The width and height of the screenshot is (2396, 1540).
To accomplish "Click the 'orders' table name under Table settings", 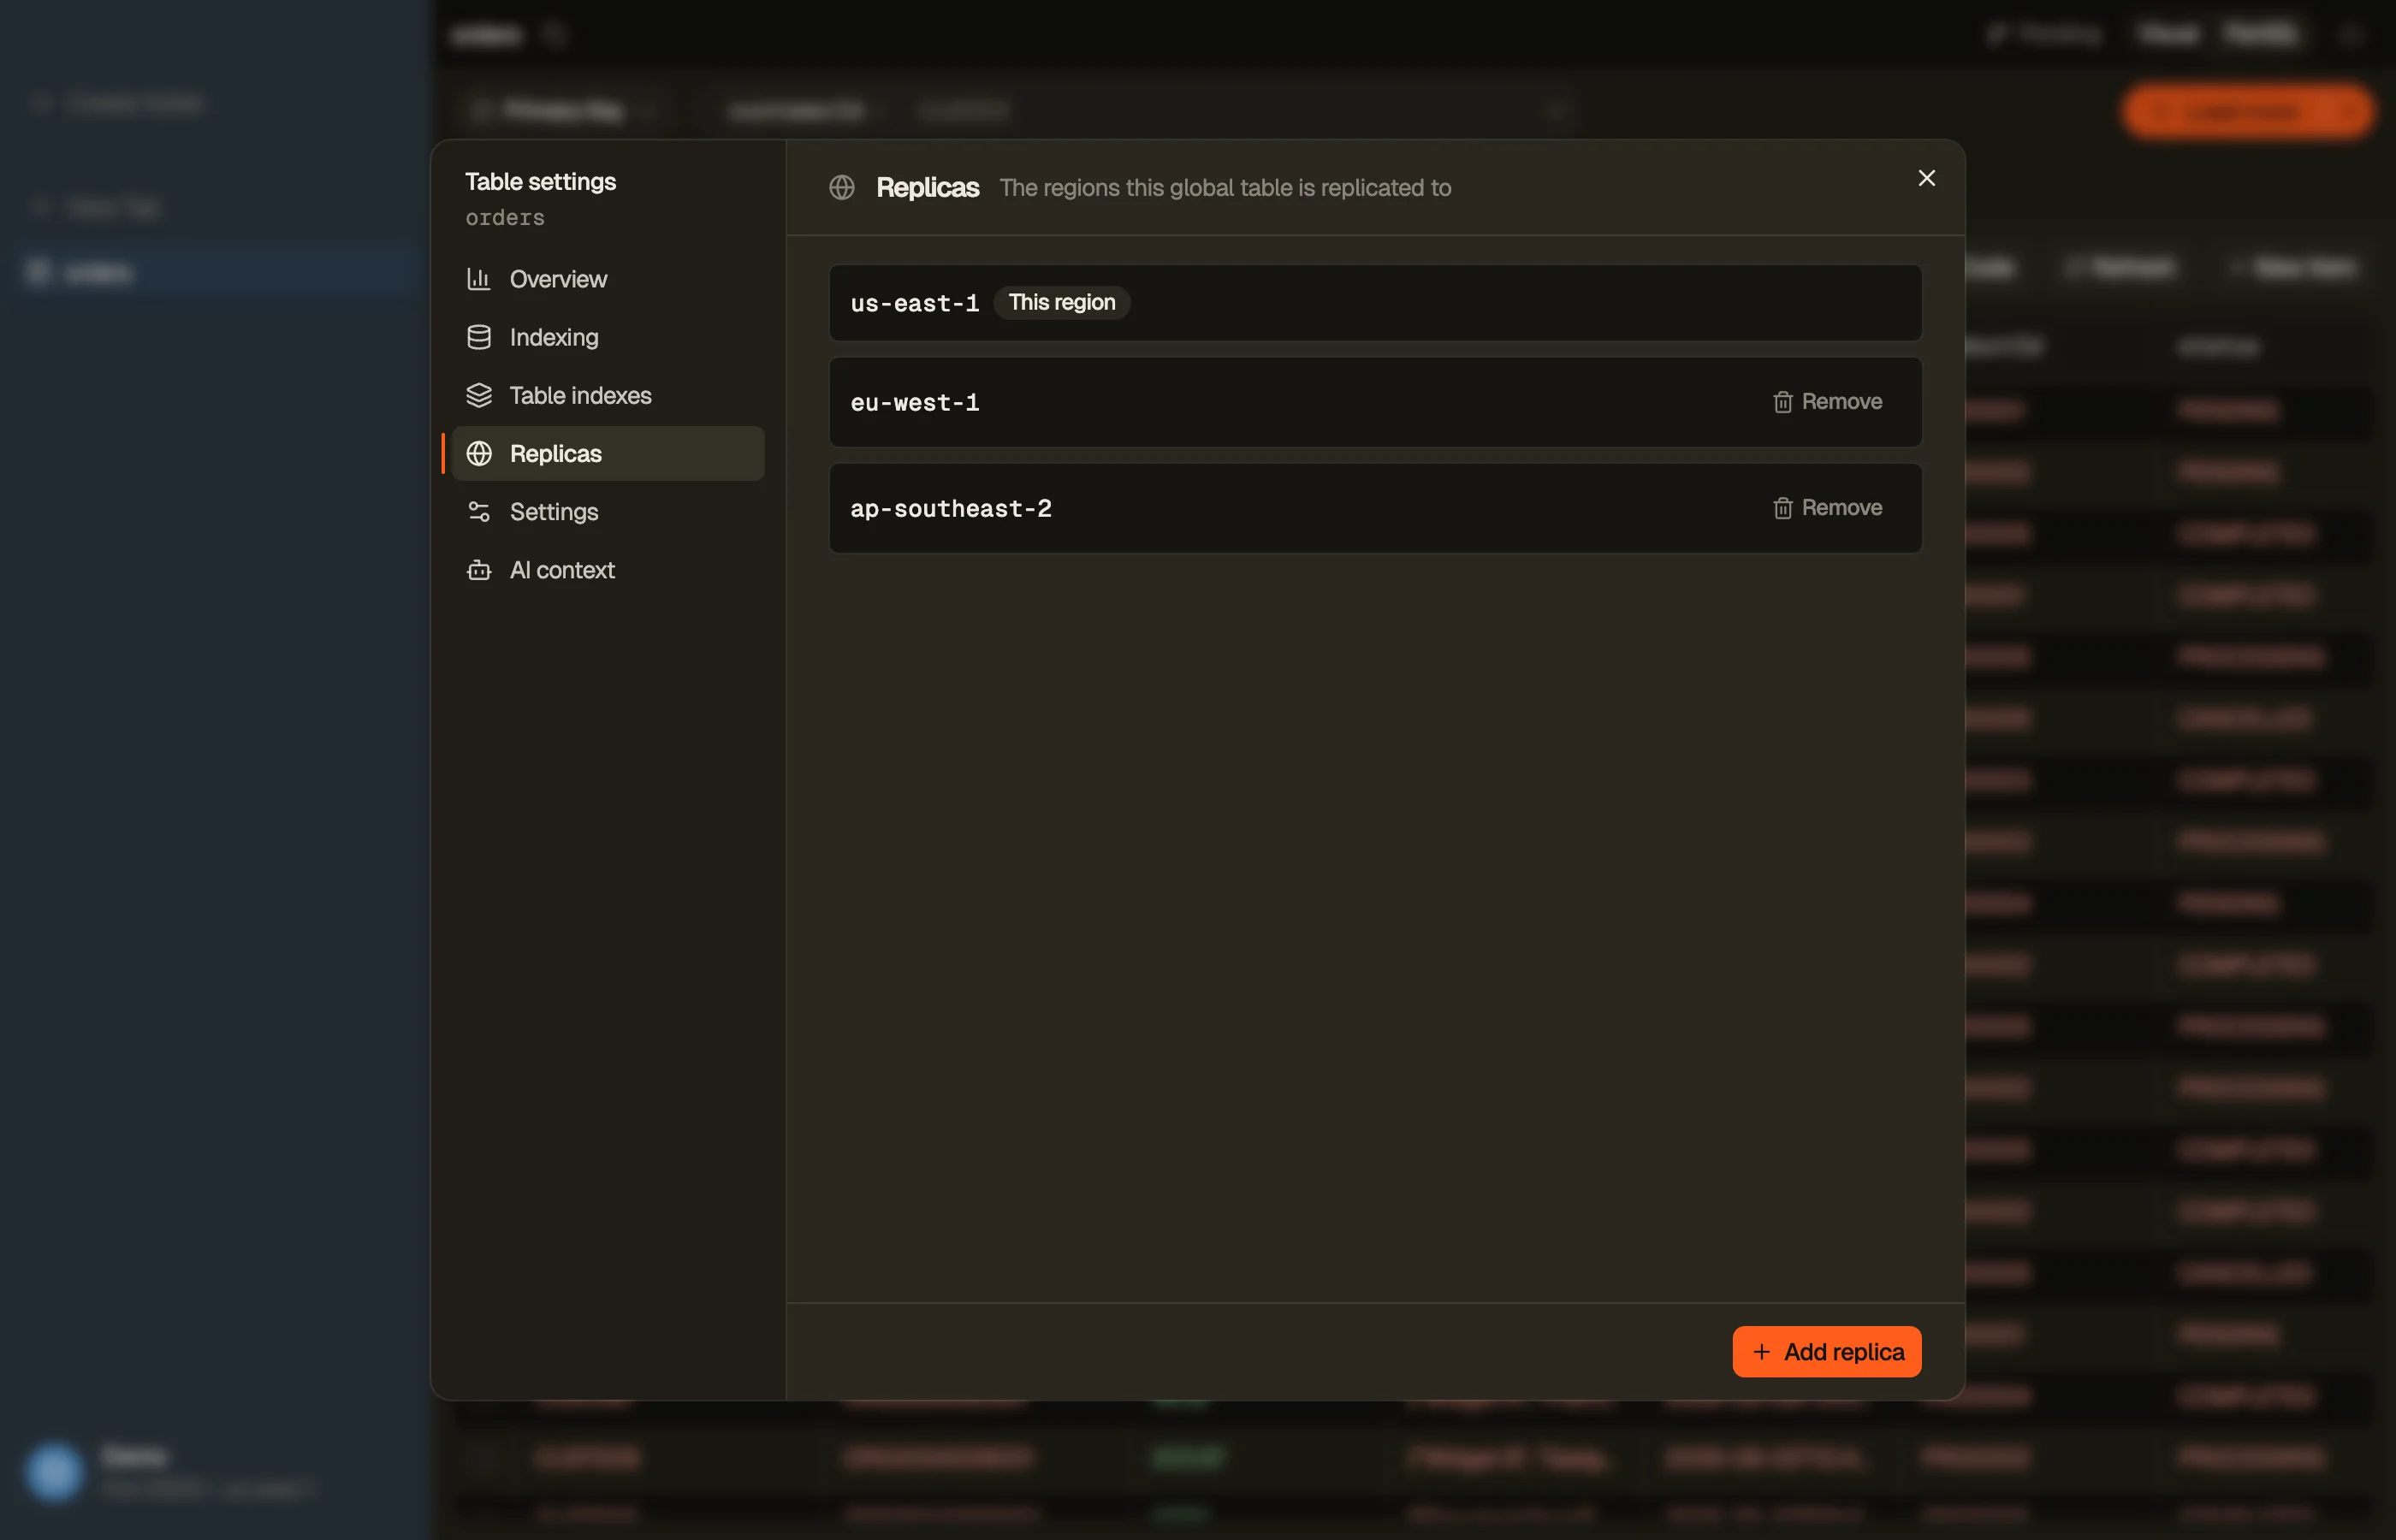I will [x=505, y=217].
